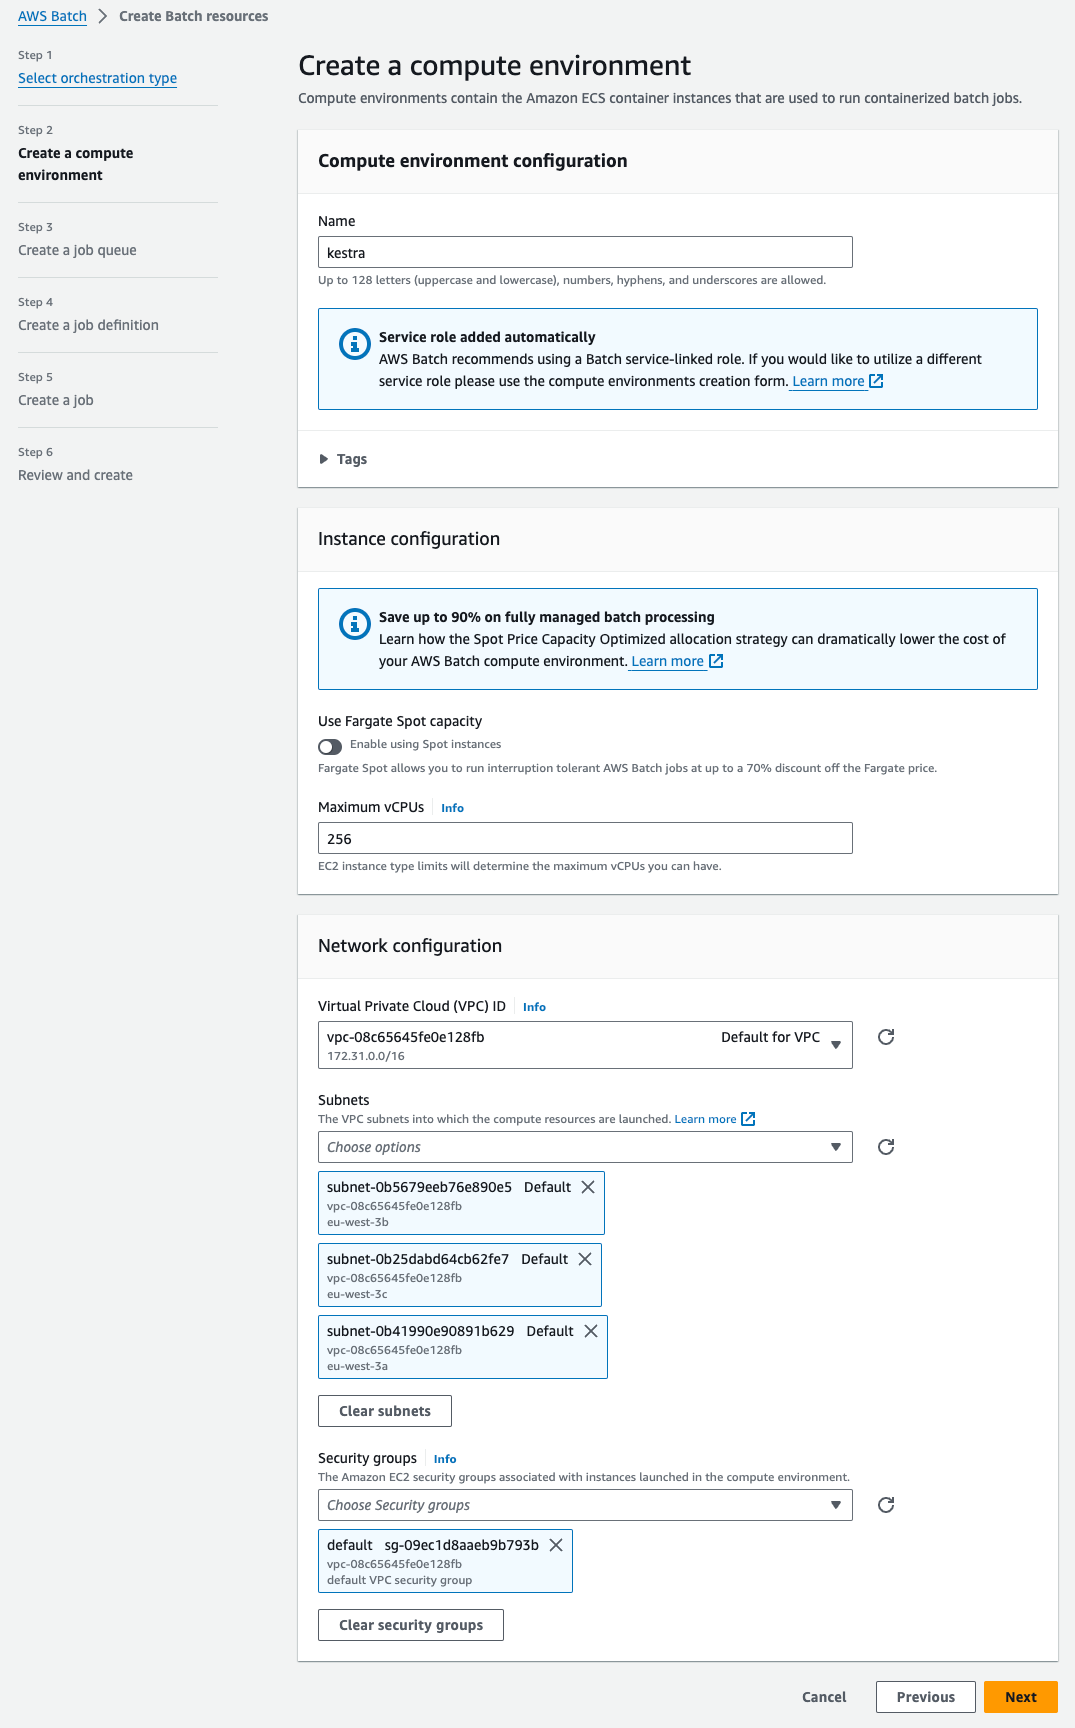The width and height of the screenshot is (1075, 1728).
Task: Enable using Fargate Spot instances toggle
Action: point(330,746)
